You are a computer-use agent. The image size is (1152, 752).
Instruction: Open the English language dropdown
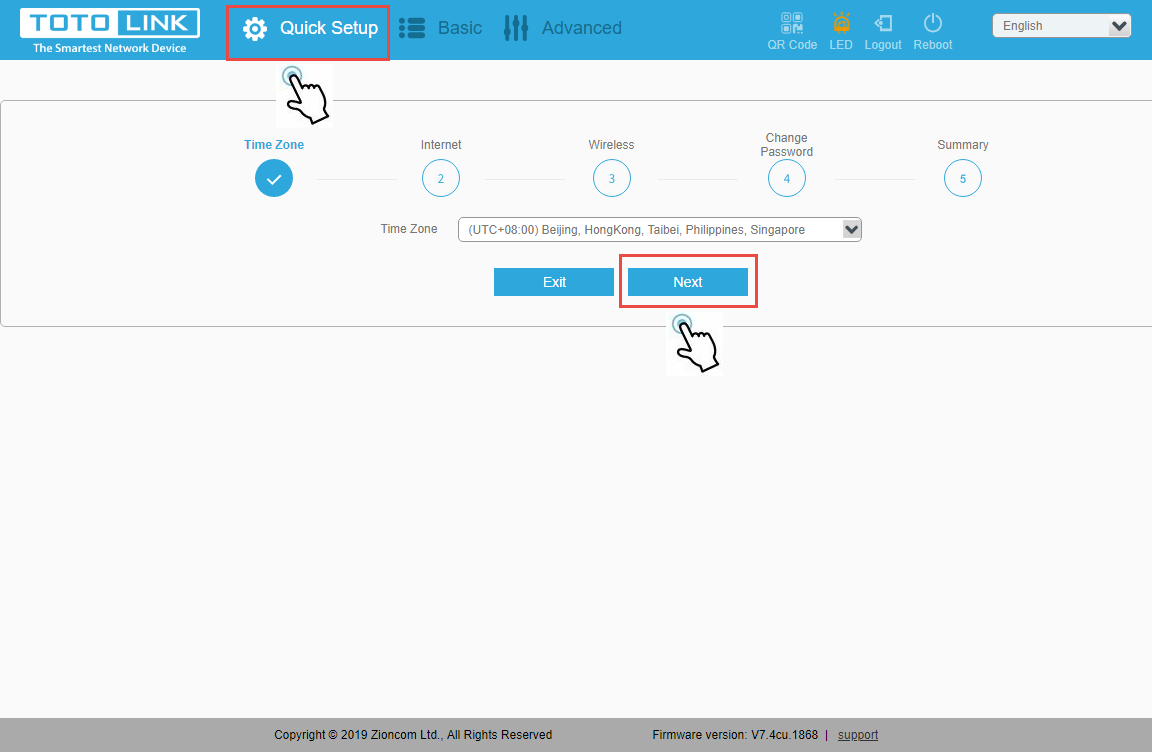(x=1062, y=26)
